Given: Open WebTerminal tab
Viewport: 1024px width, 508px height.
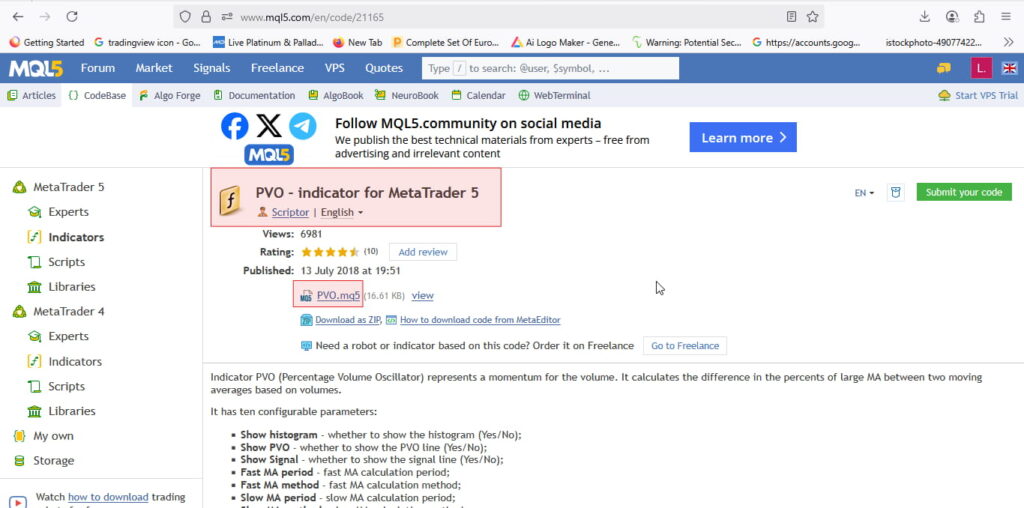Looking at the screenshot, I should pos(554,95).
